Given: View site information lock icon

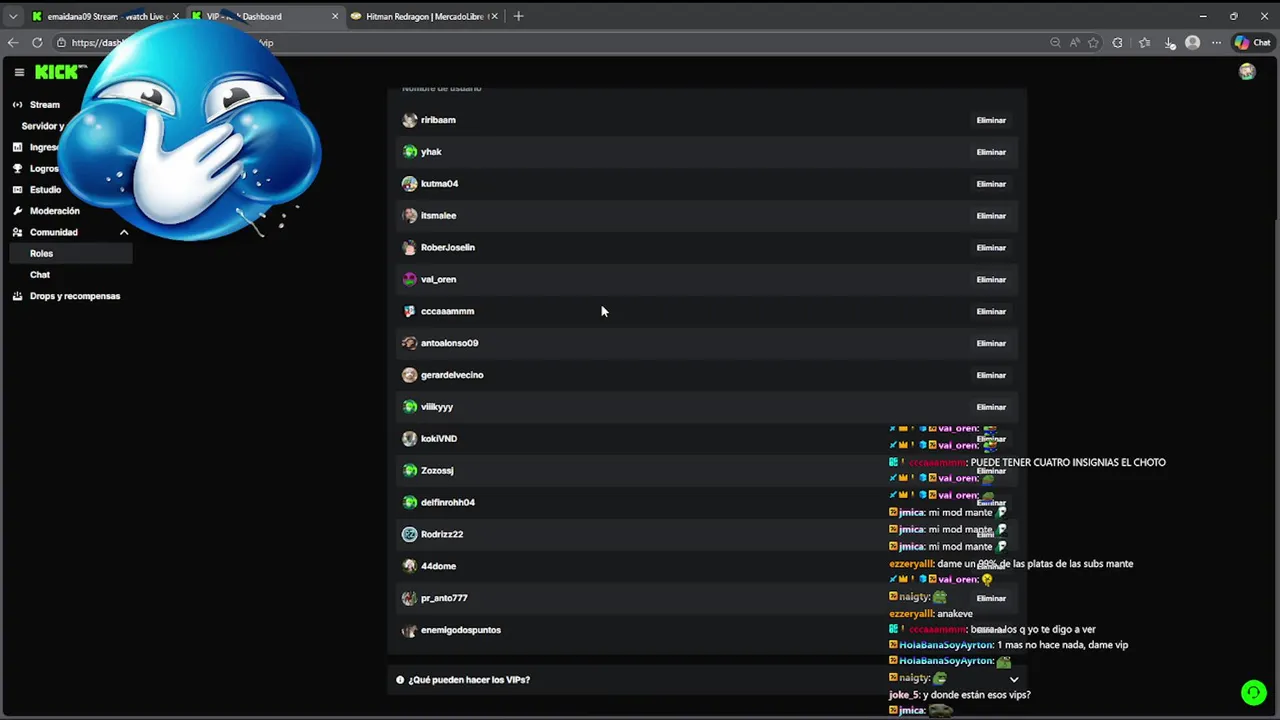Looking at the screenshot, I should coord(62,43).
